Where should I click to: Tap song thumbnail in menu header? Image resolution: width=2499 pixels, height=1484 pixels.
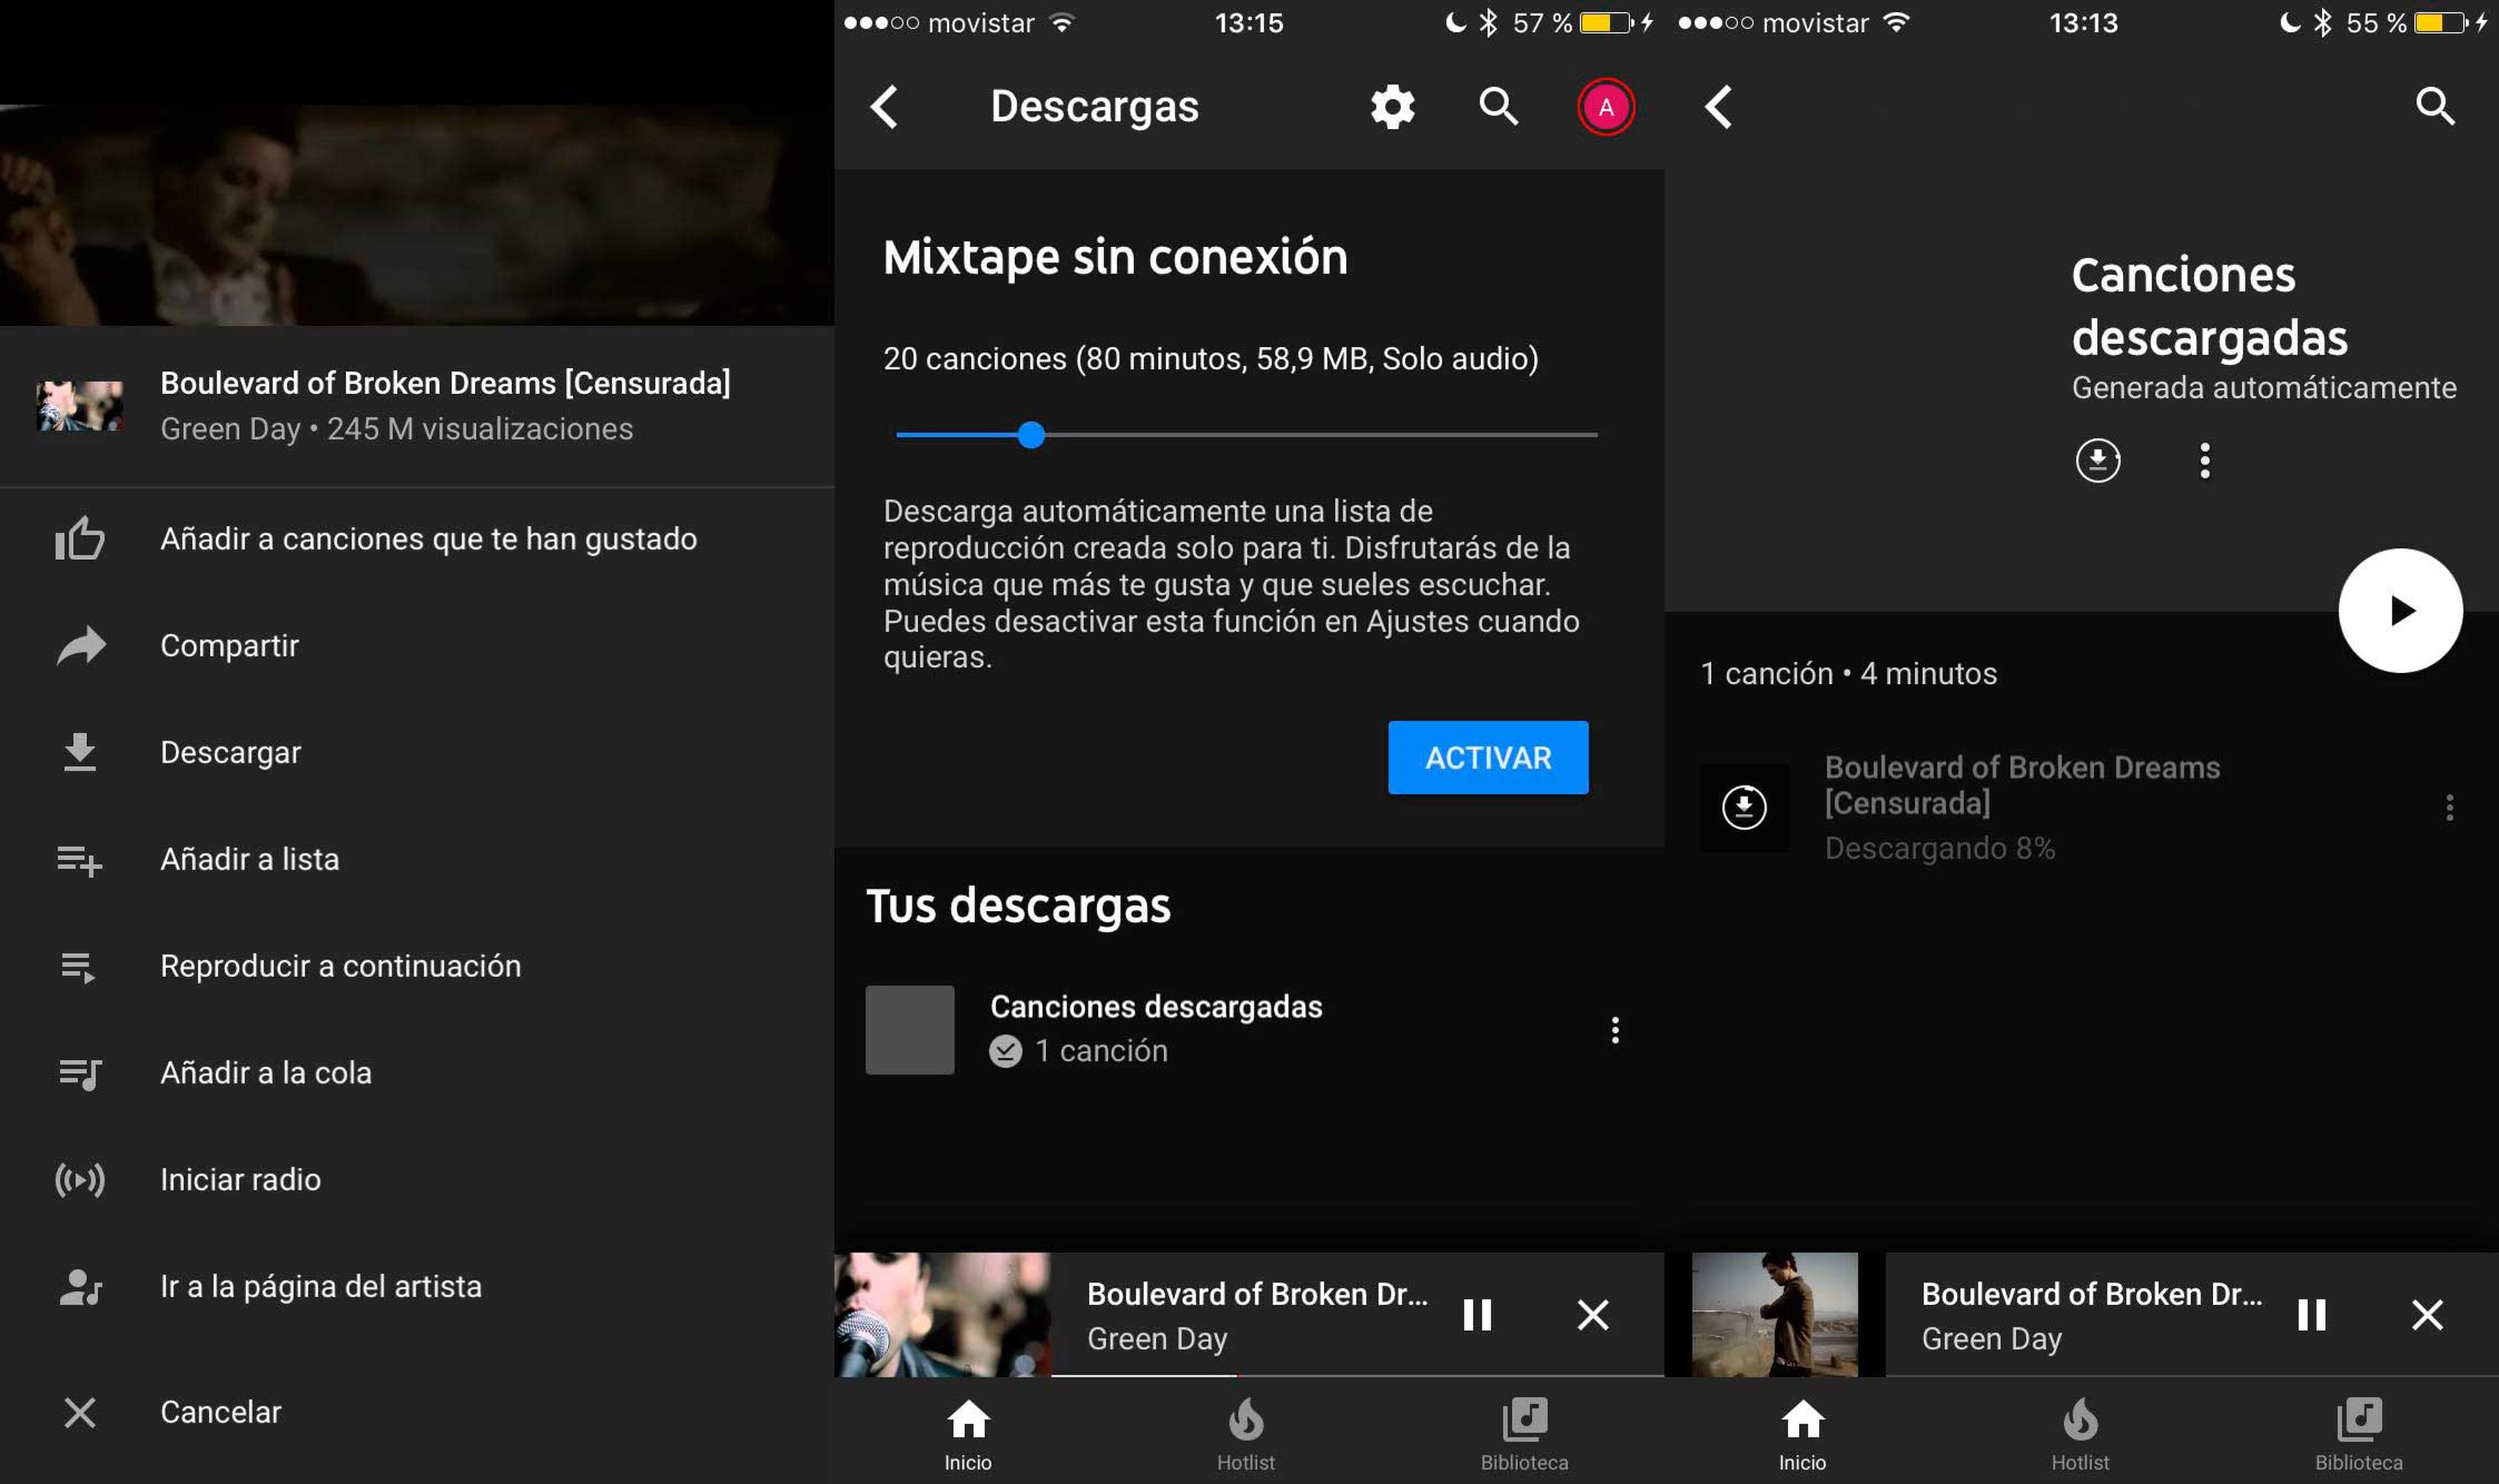click(80, 406)
